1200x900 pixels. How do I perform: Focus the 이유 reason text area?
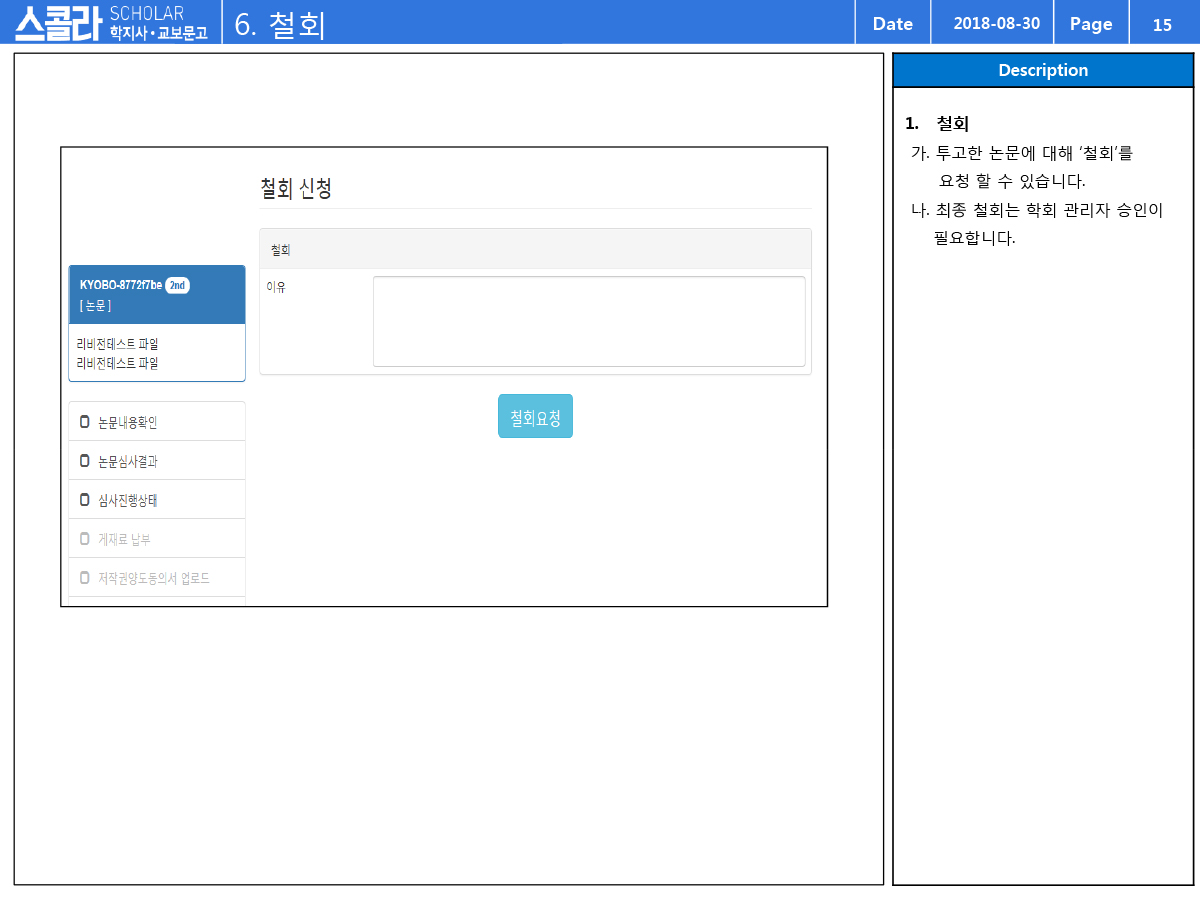click(588, 321)
